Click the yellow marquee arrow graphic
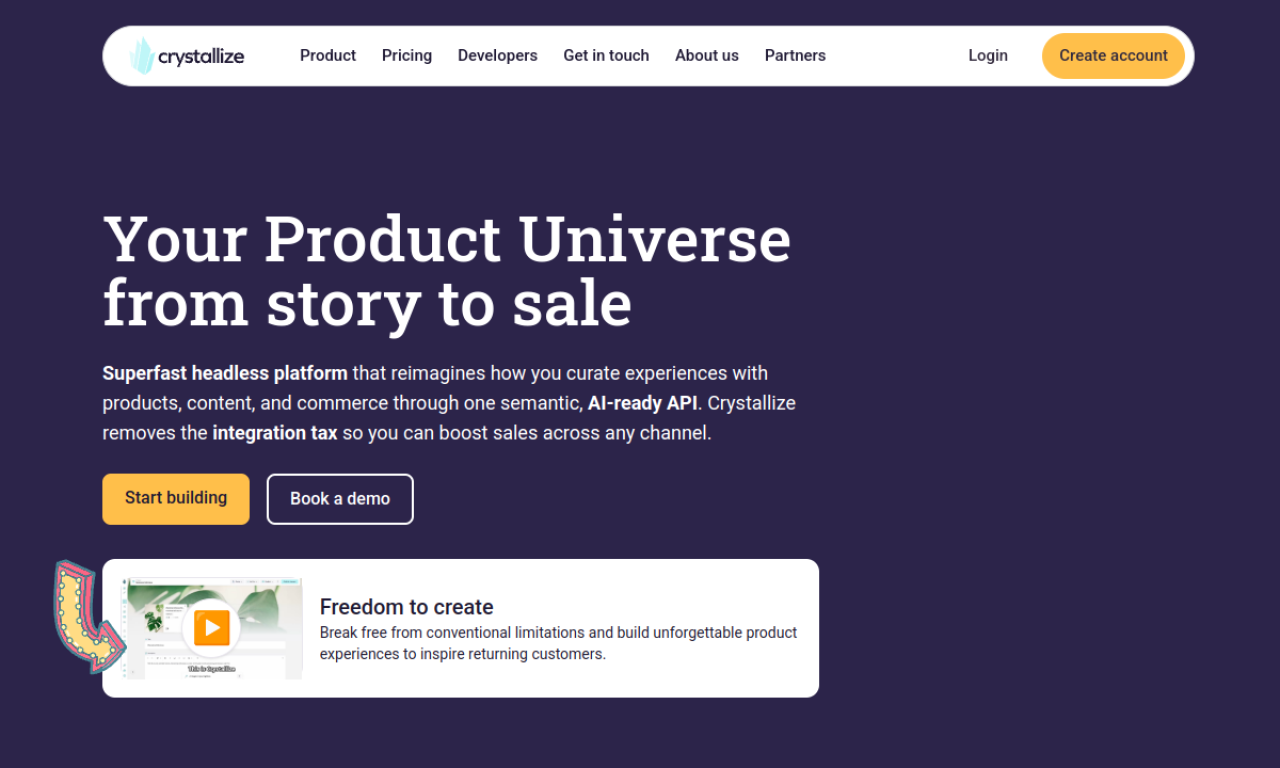 [86, 614]
